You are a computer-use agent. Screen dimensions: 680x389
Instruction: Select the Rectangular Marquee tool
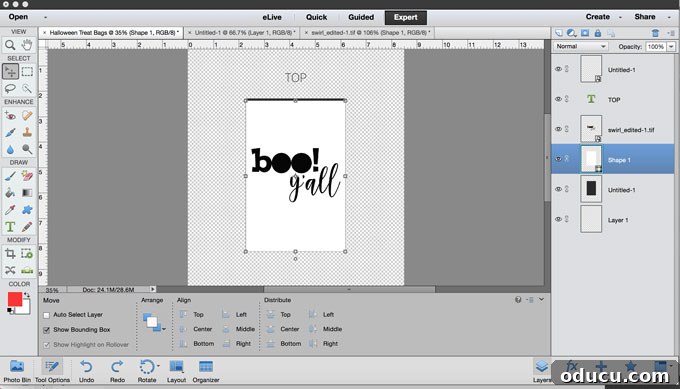[x=27, y=72]
